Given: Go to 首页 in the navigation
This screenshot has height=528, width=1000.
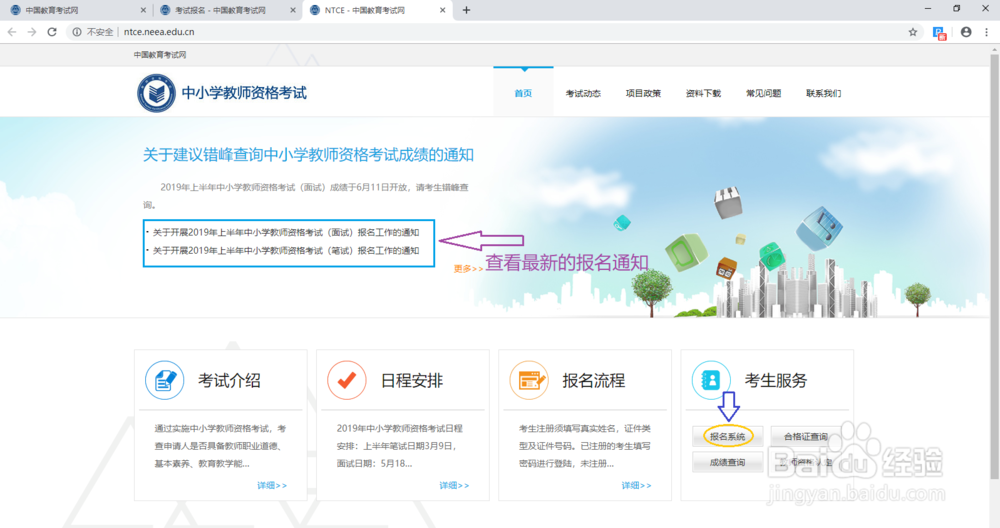Looking at the screenshot, I should [524, 93].
